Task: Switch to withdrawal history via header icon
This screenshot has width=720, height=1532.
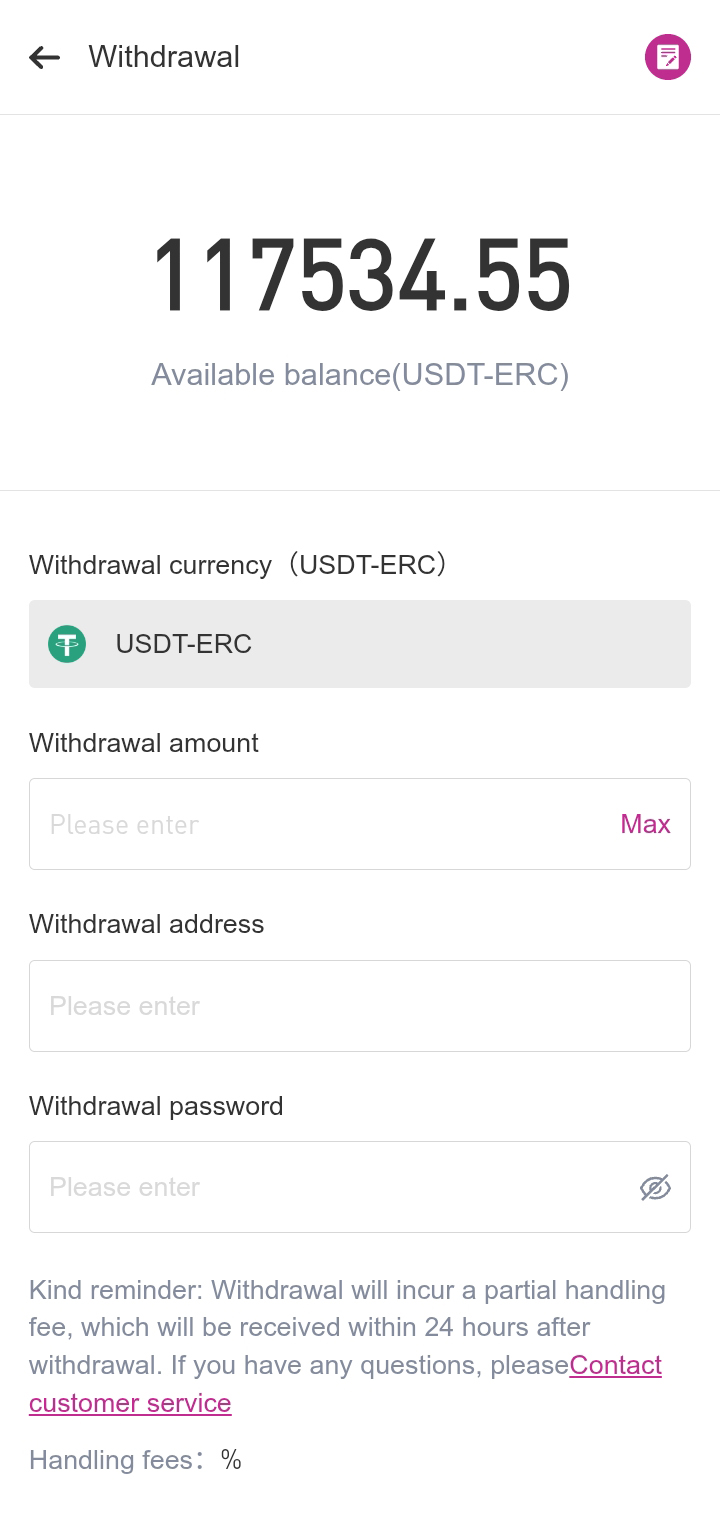Action: tap(666, 57)
